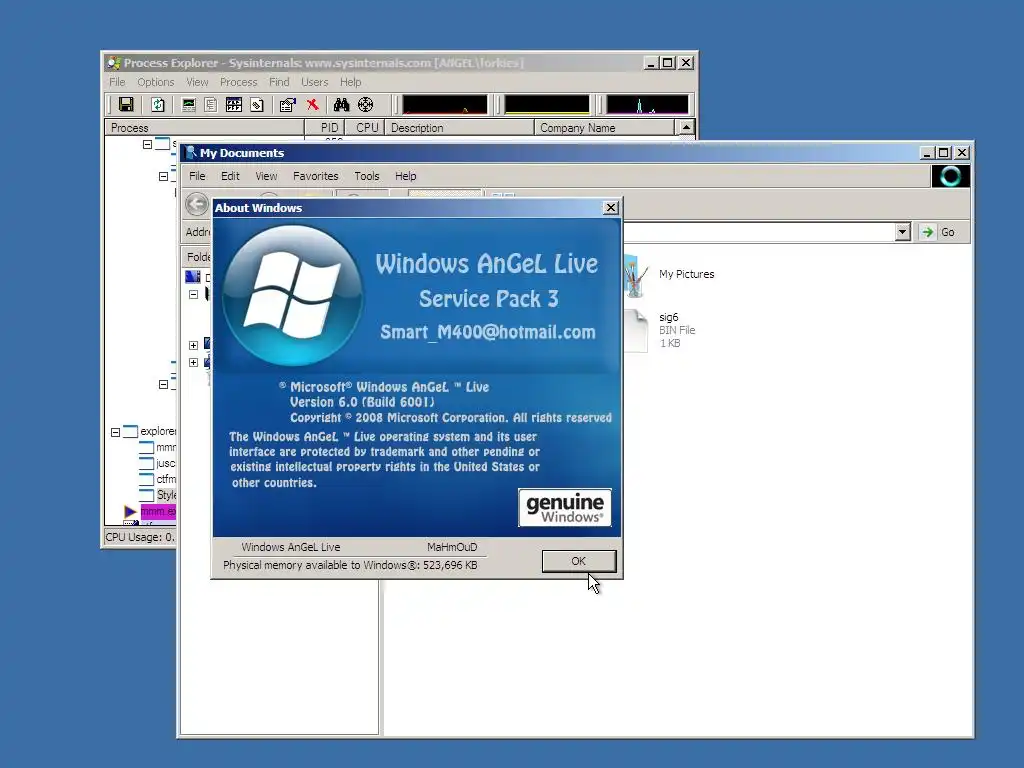1024x768 pixels.
Task: Click the purple arrow icon beside highlighted mmm.e row
Action: (x=130, y=511)
